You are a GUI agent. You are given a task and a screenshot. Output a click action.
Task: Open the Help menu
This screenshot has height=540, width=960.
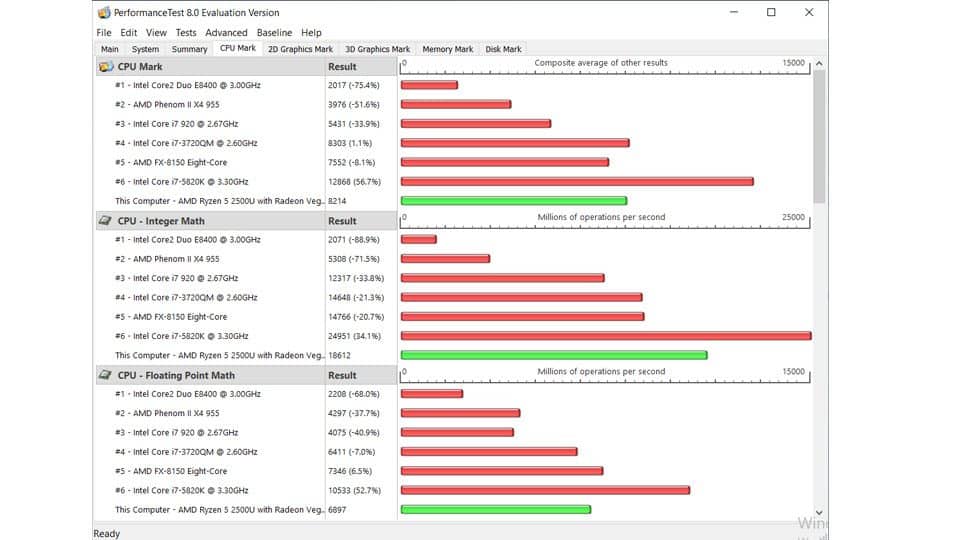(x=311, y=32)
